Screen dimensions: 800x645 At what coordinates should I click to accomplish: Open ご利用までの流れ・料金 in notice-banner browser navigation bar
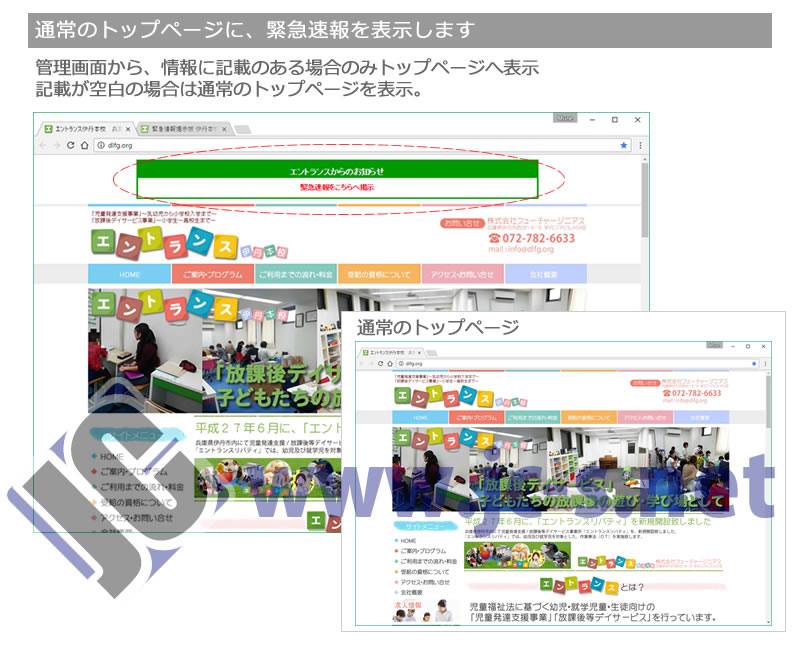296,274
